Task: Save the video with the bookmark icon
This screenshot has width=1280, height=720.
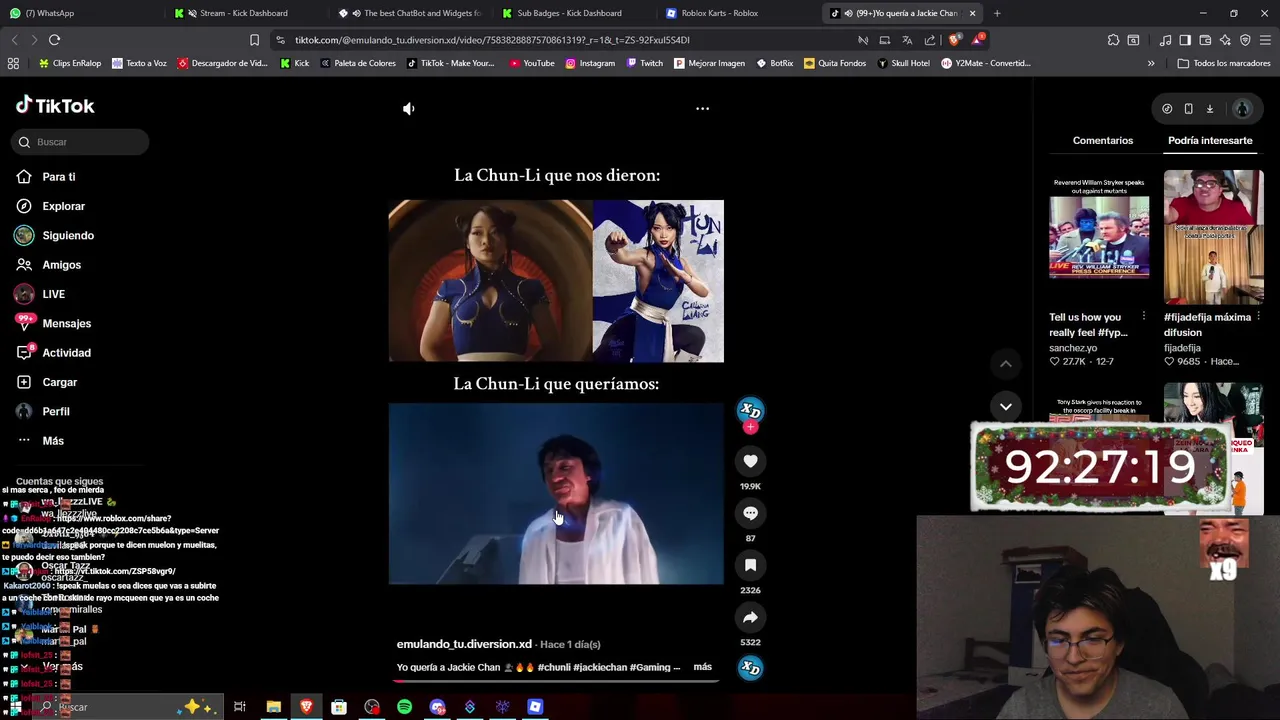Action: coord(750,565)
